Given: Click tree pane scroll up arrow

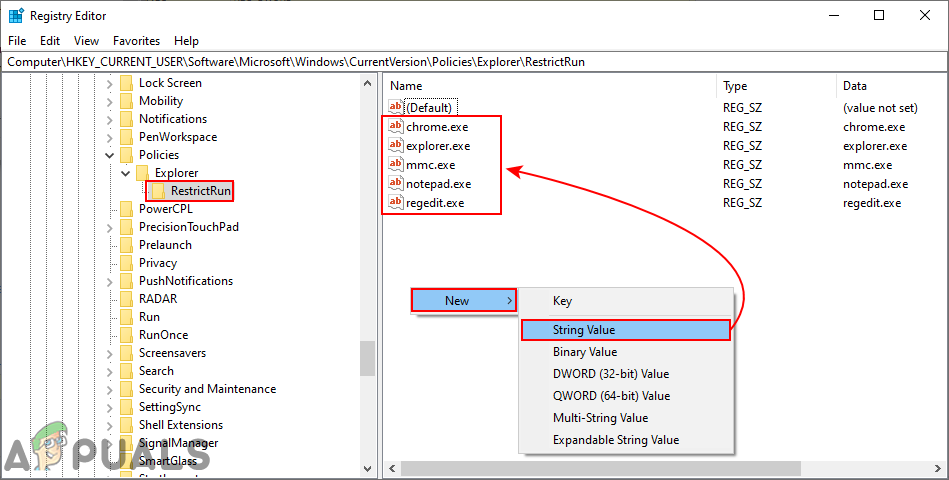Looking at the screenshot, I should (367, 83).
